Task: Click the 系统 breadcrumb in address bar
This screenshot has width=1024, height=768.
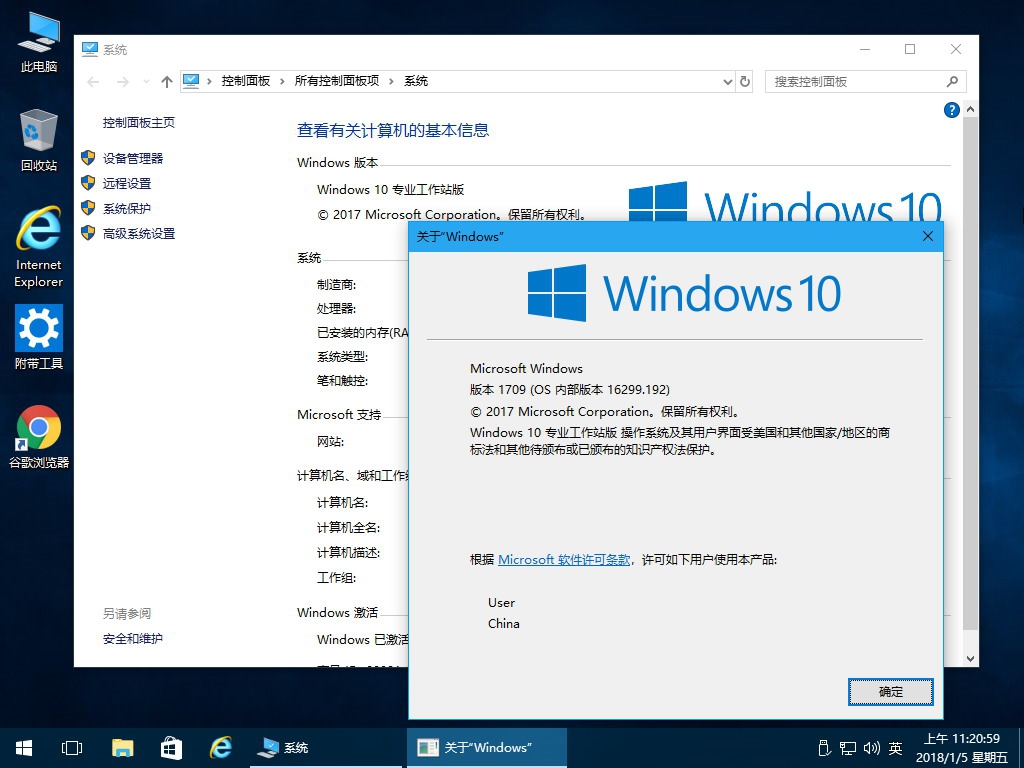Action: pyautogui.click(x=416, y=81)
